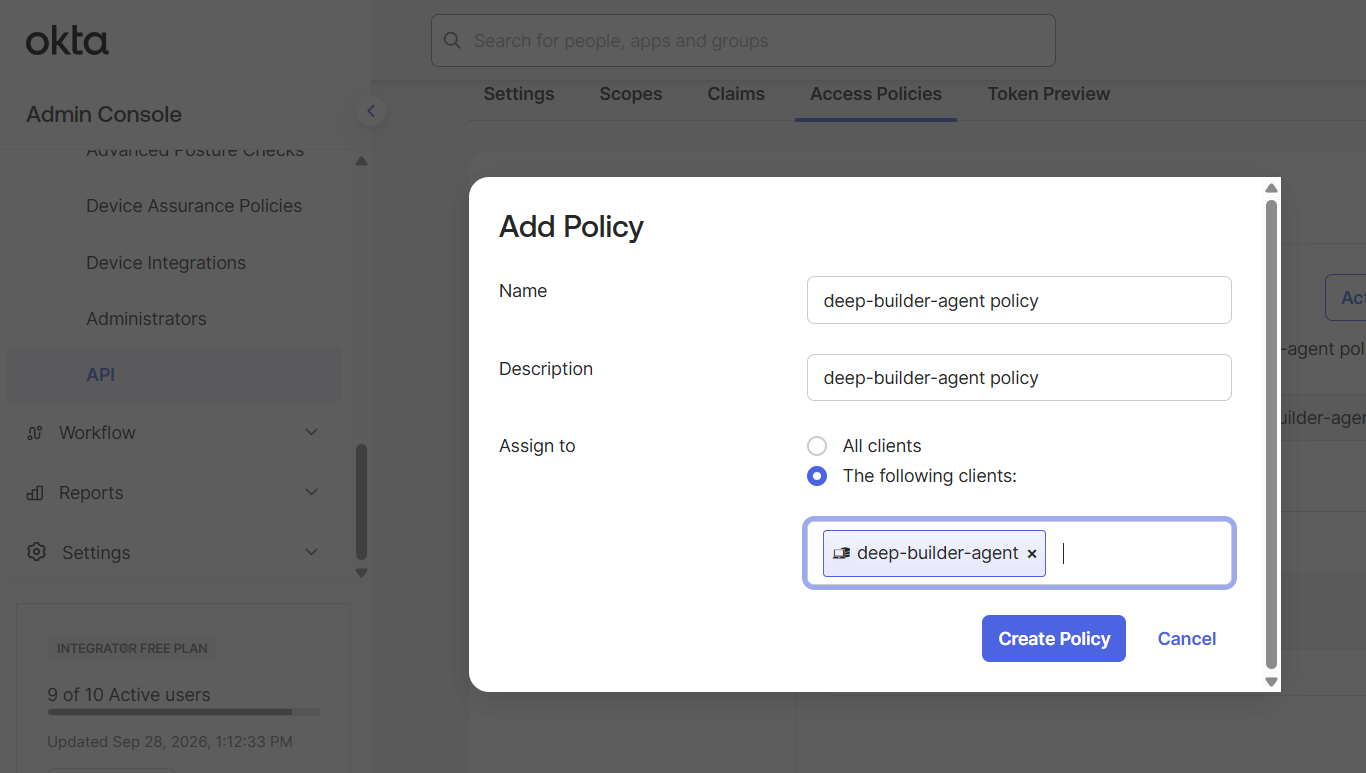The image size is (1366, 773).
Task: Click the Create Policy button
Action: [1054, 638]
